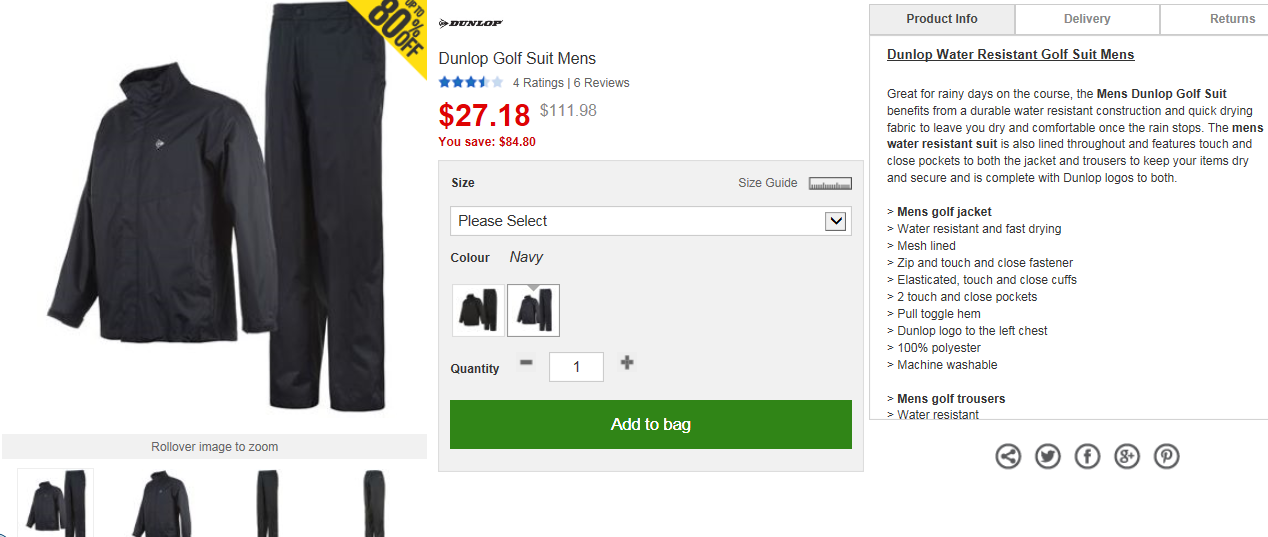Select the black colour swatch

[477, 311]
